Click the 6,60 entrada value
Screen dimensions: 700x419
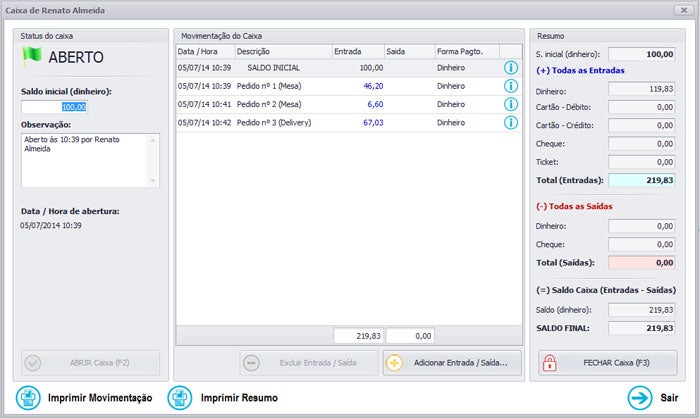(x=375, y=104)
